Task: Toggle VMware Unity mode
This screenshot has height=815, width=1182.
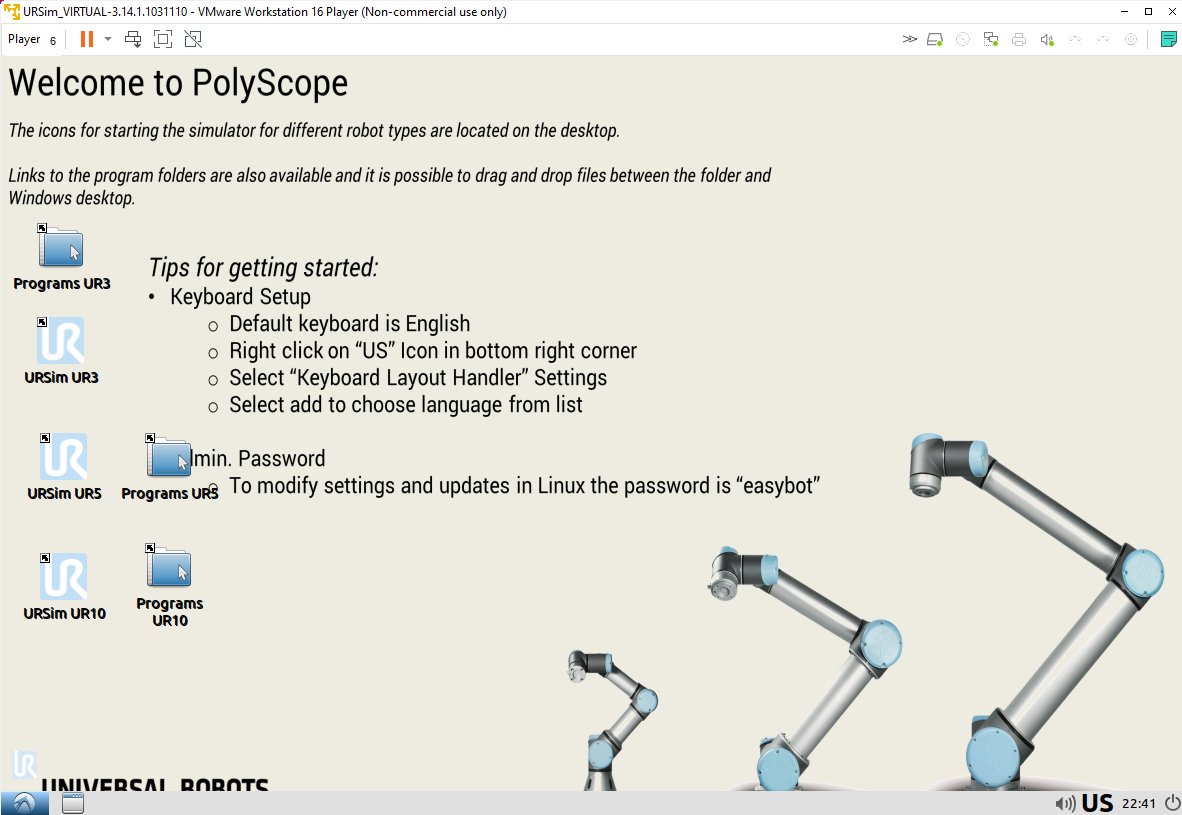Action: pos(193,39)
